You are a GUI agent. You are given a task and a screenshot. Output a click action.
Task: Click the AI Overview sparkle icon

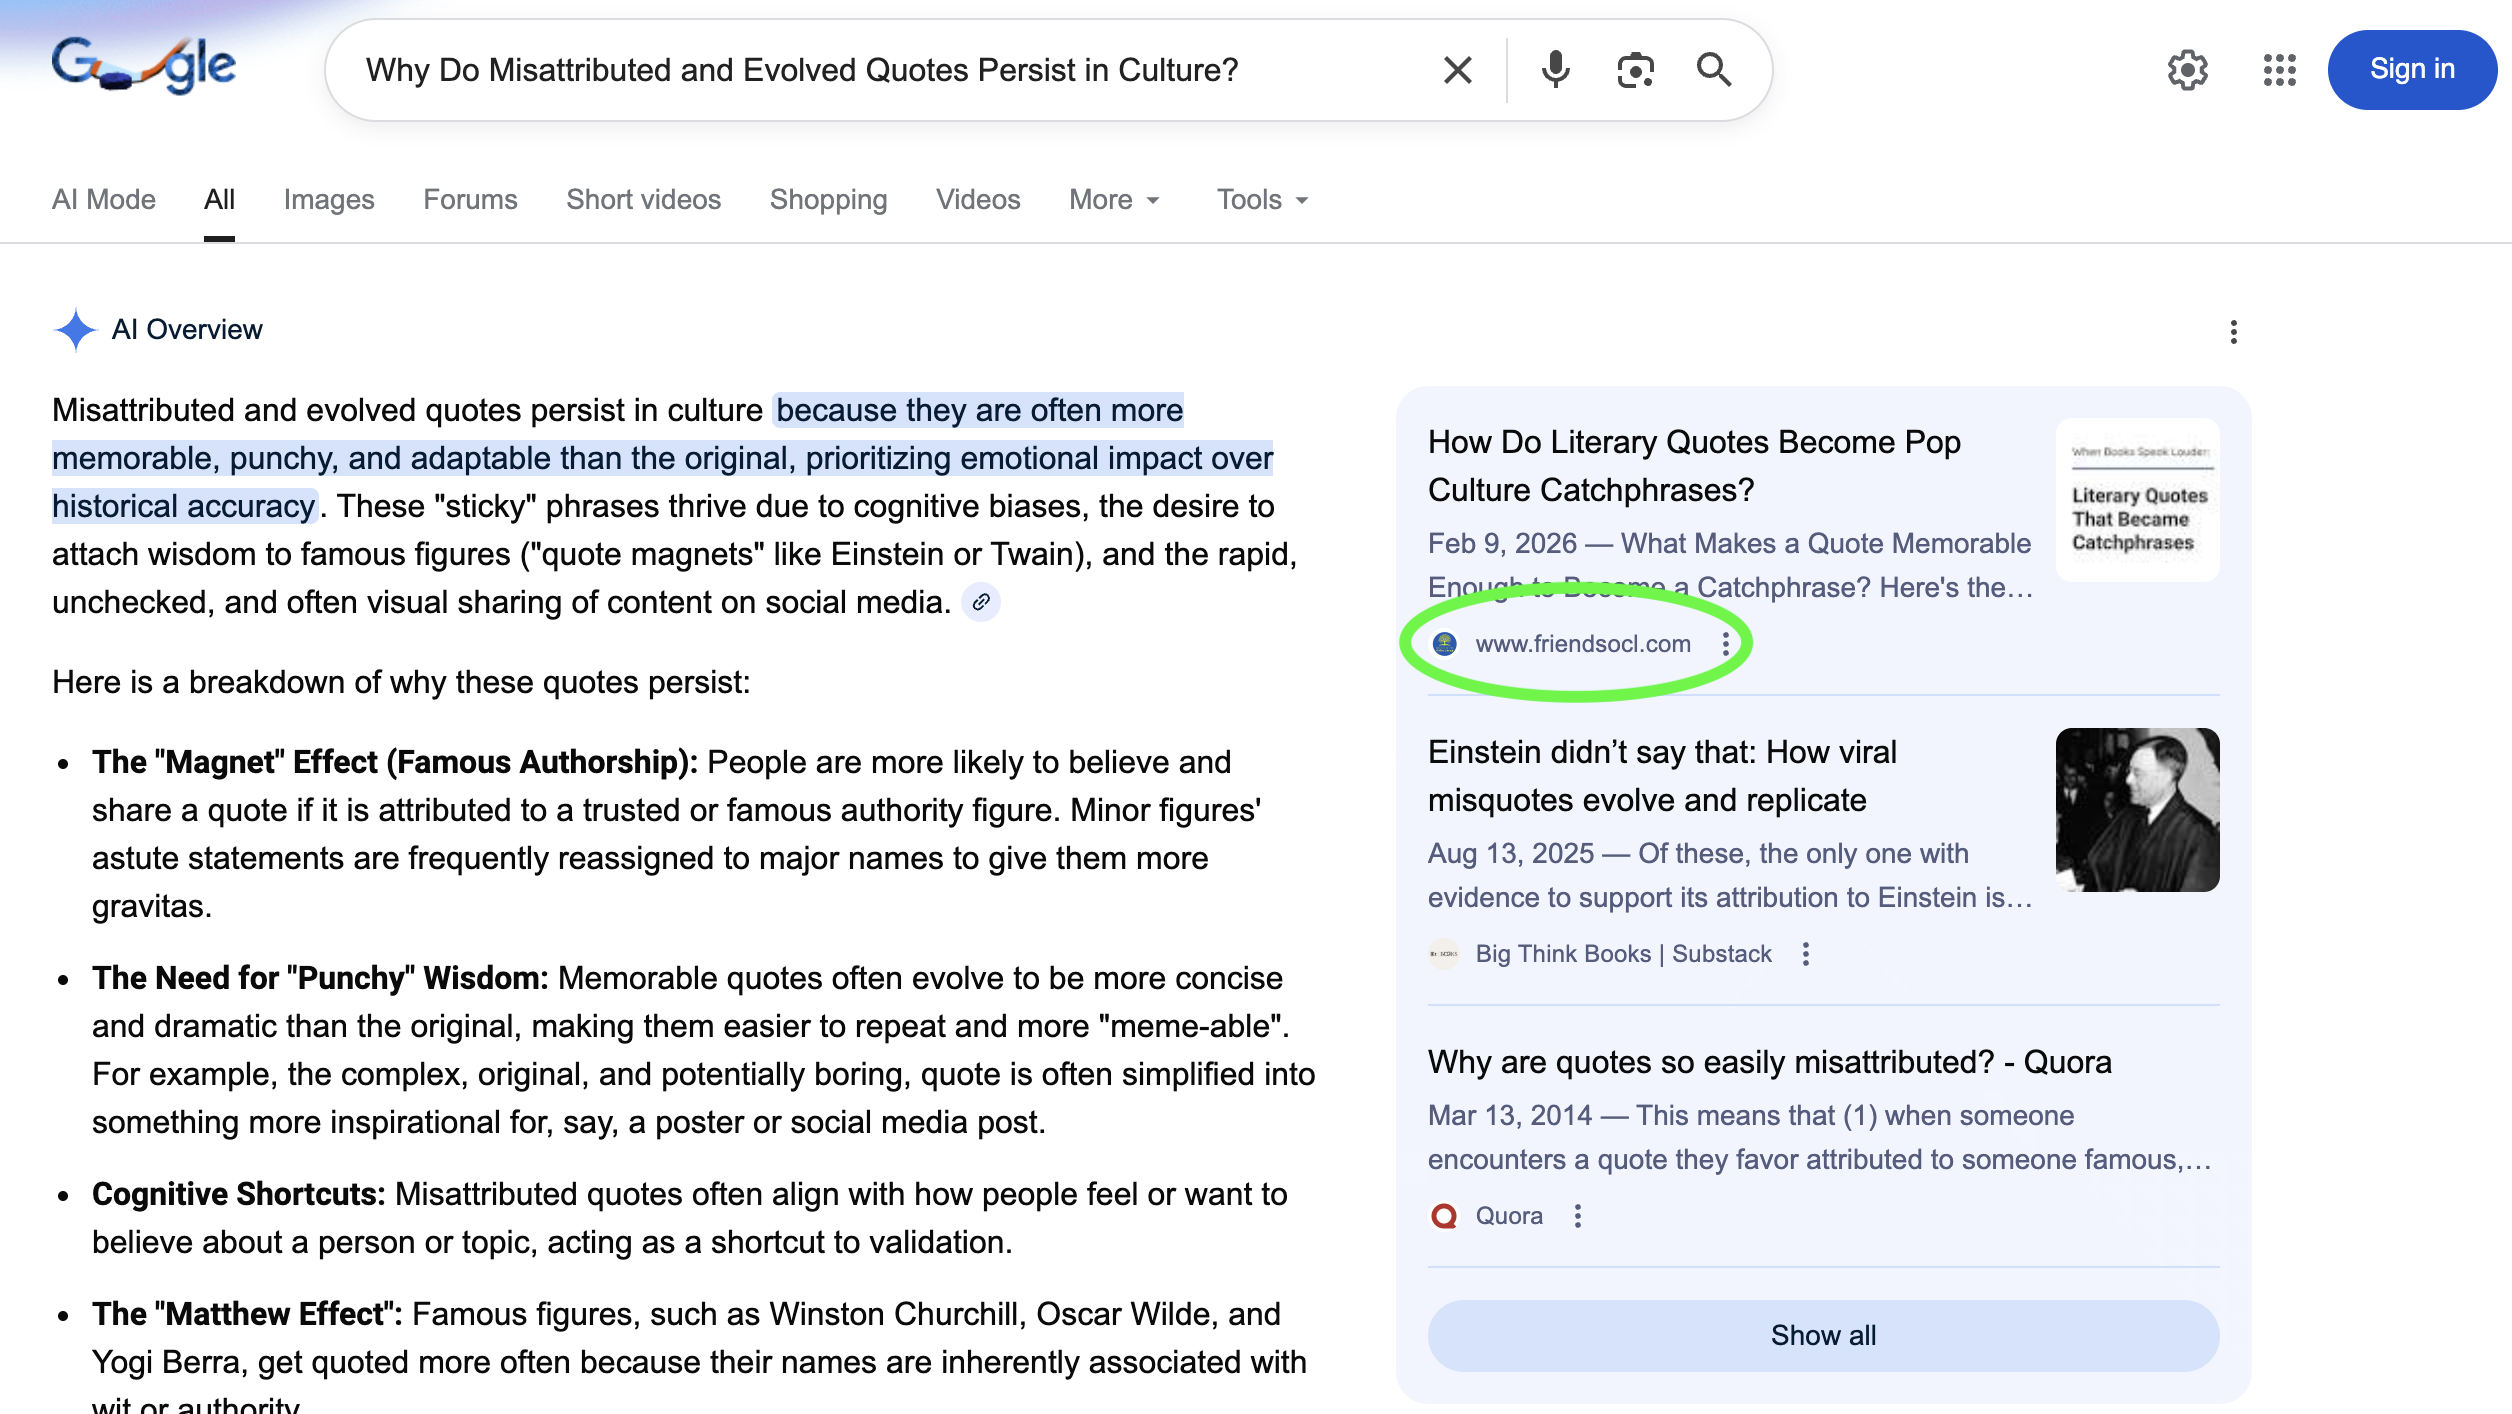(75, 330)
